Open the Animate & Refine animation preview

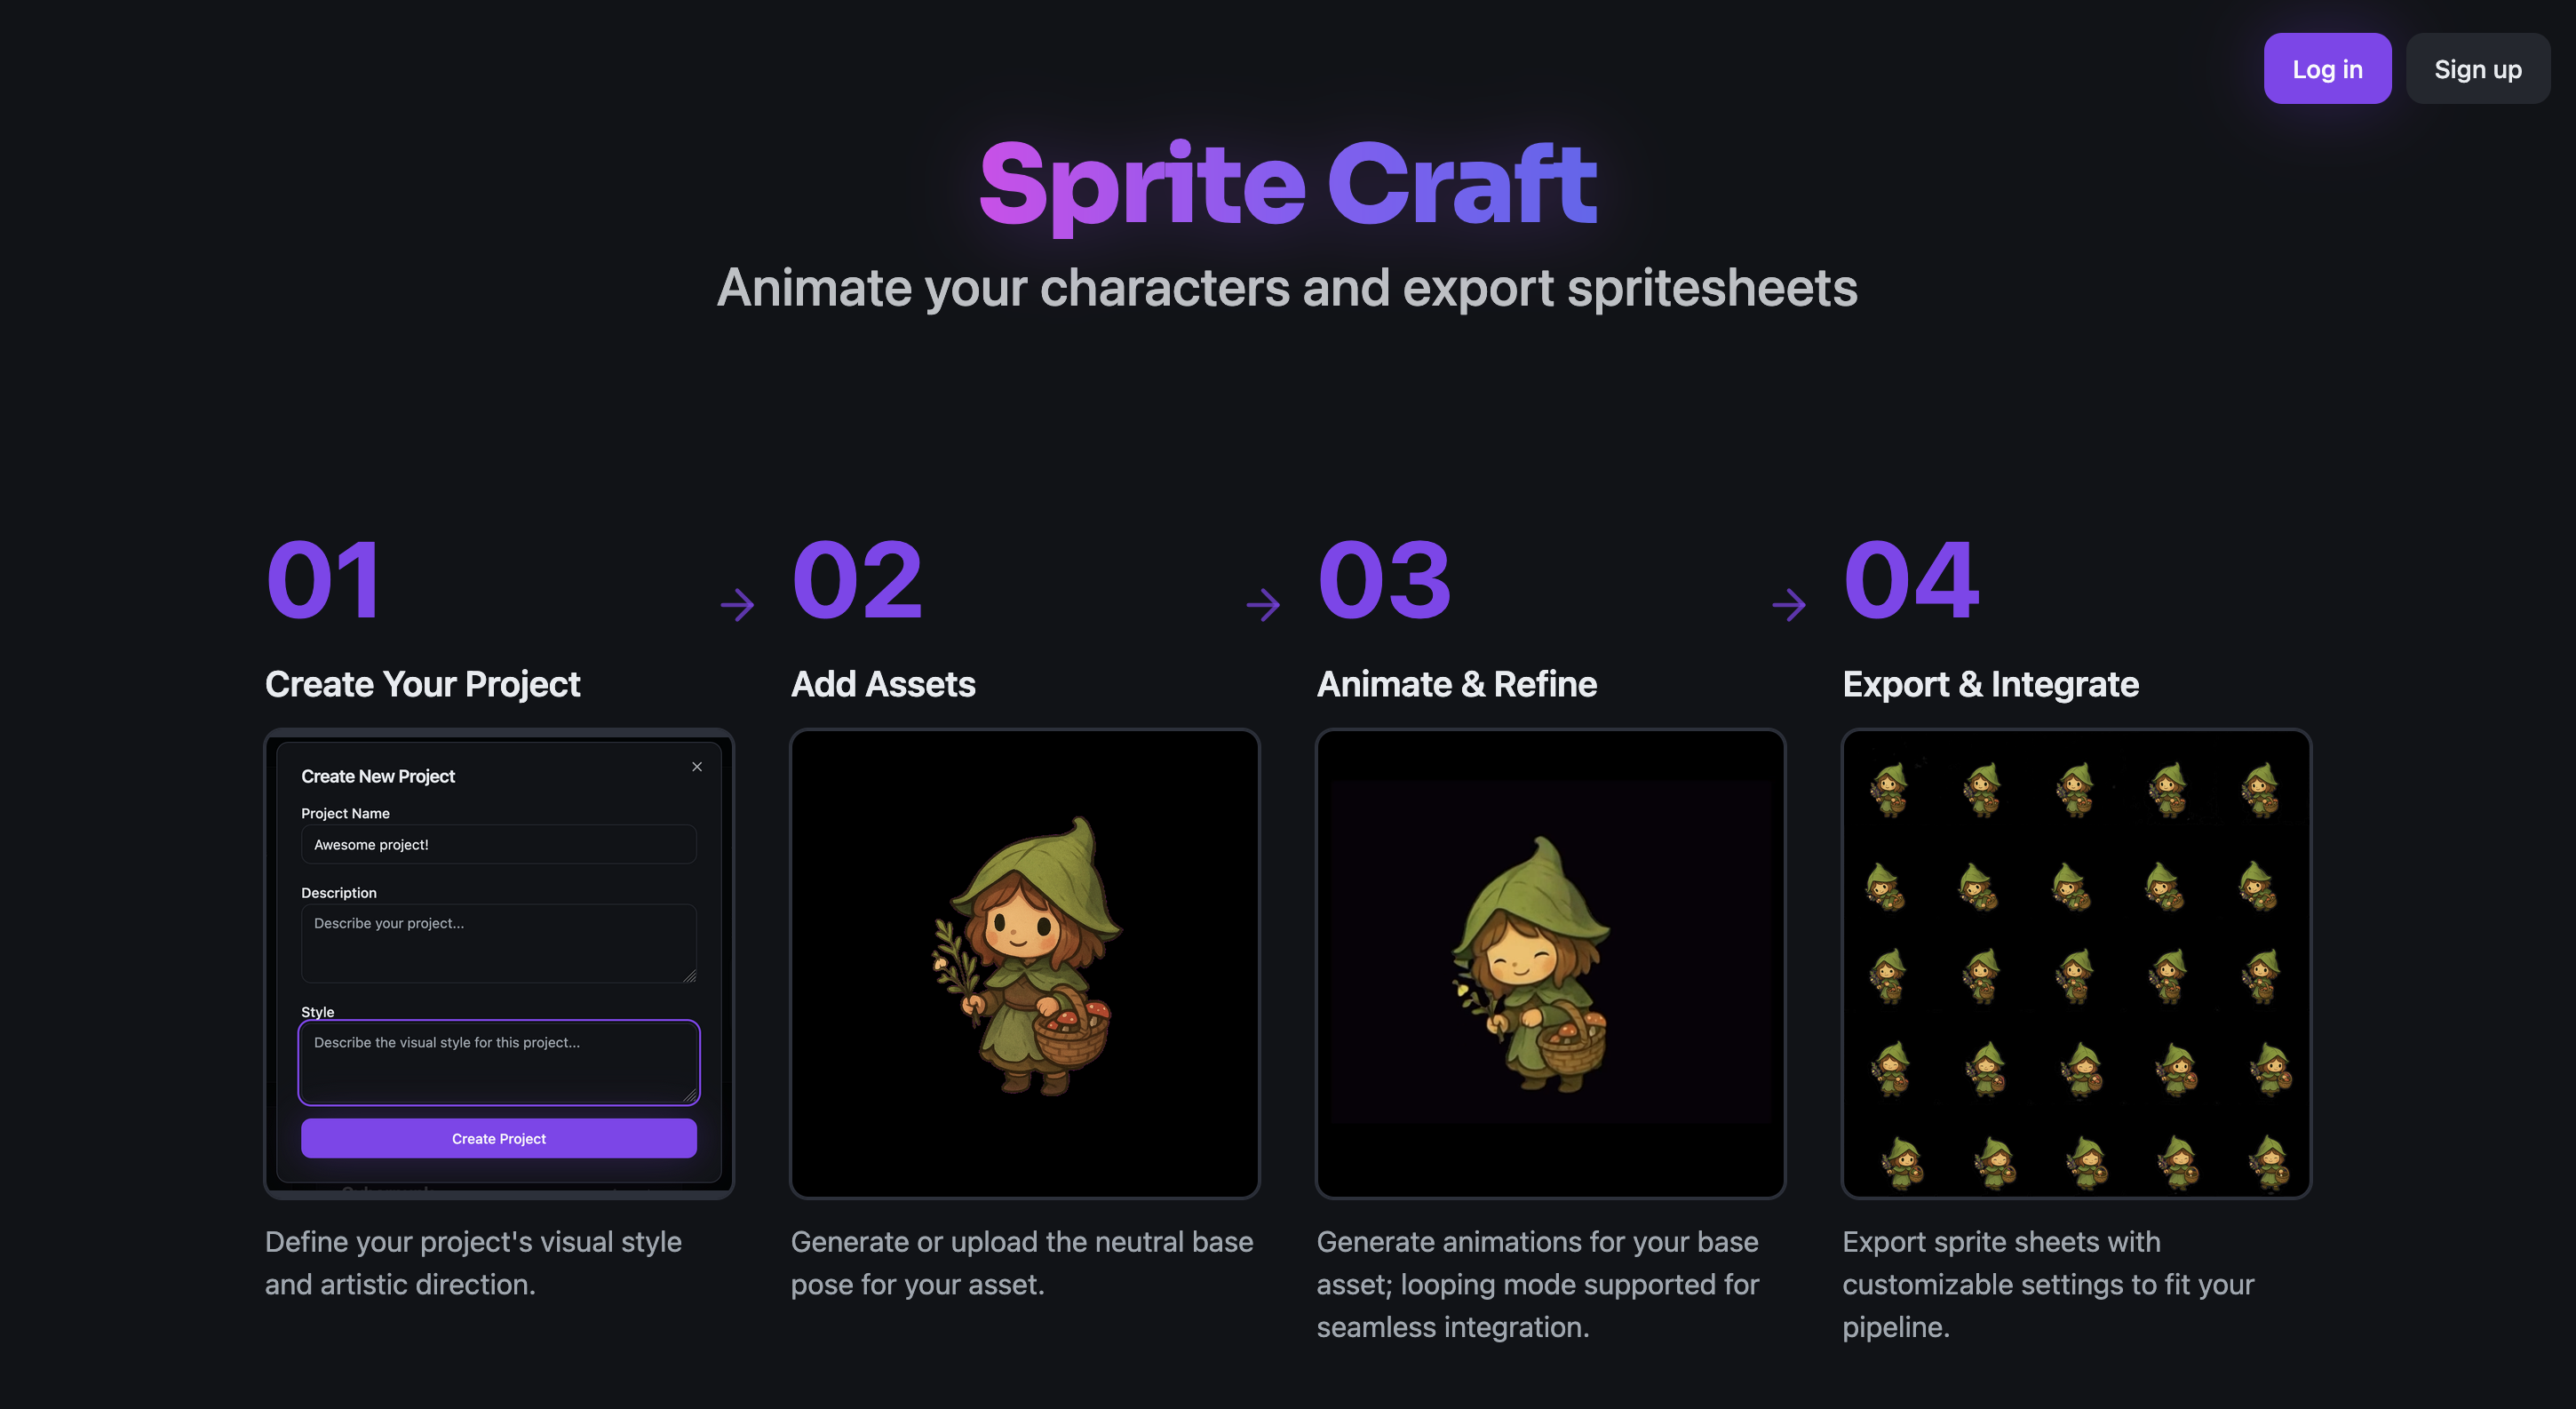pyautogui.click(x=1550, y=963)
